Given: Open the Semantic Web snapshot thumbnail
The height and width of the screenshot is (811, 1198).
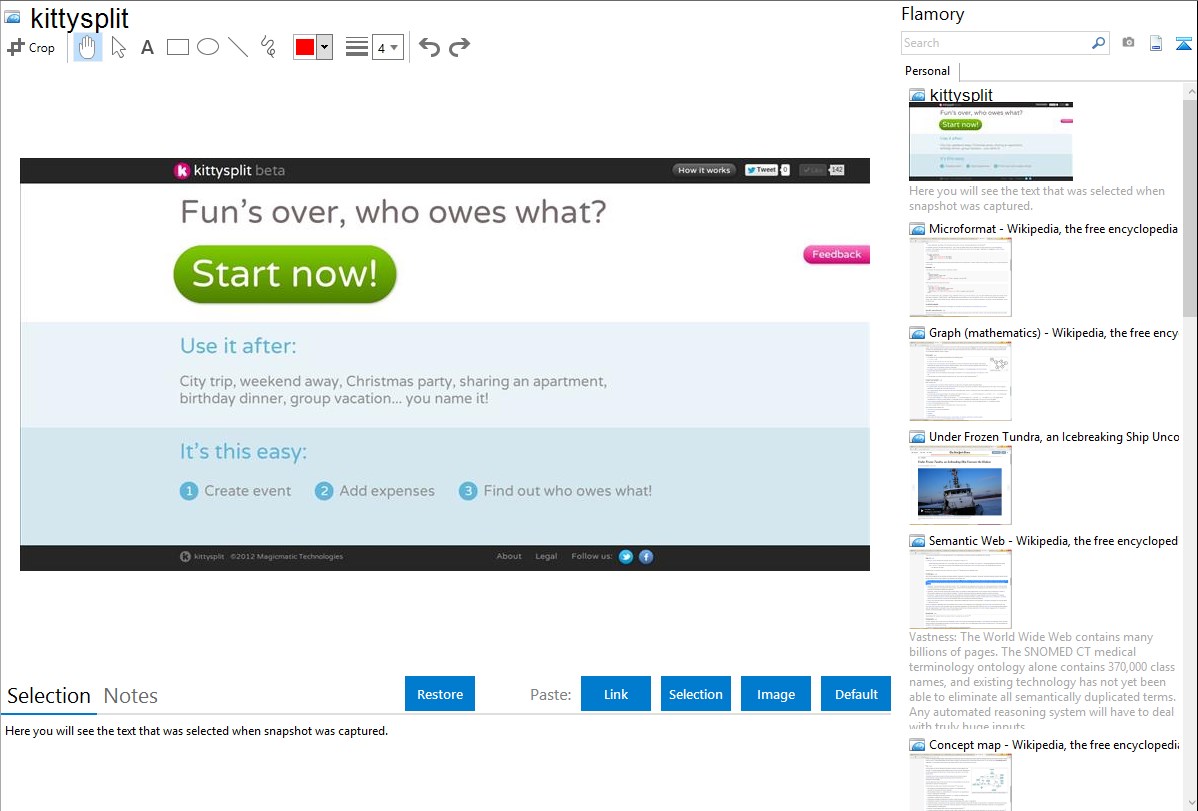Looking at the screenshot, I should 960,589.
